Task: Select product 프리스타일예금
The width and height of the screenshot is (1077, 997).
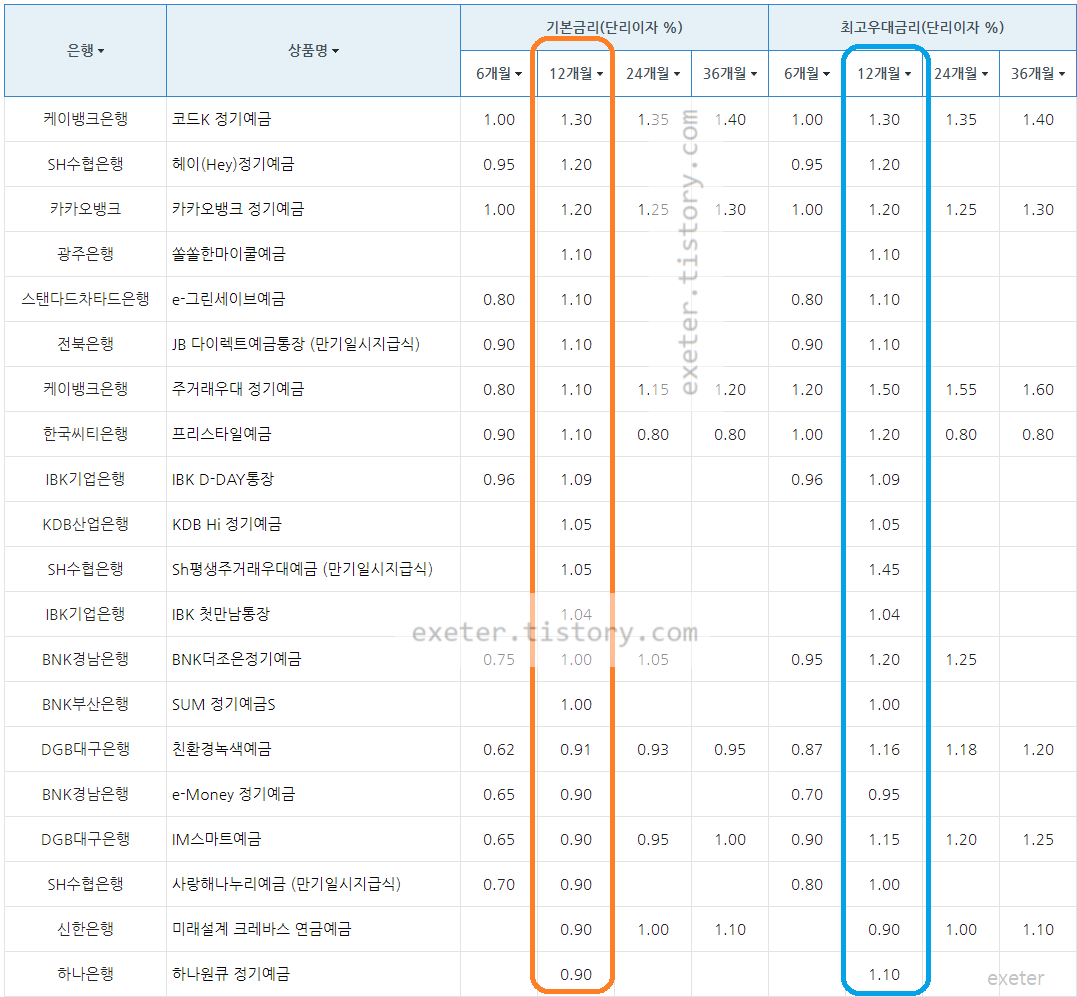Action: pyautogui.click(x=221, y=434)
